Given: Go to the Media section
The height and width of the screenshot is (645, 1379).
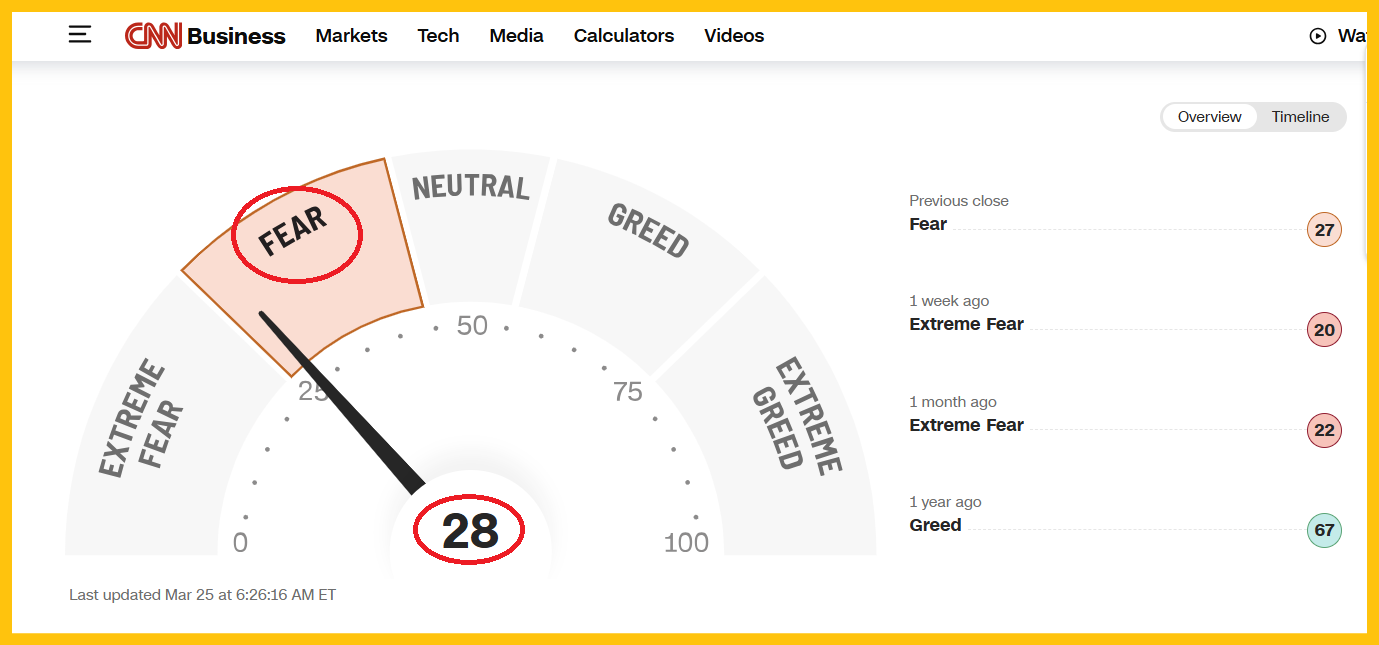Looking at the screenshot, I should (516, 36).
